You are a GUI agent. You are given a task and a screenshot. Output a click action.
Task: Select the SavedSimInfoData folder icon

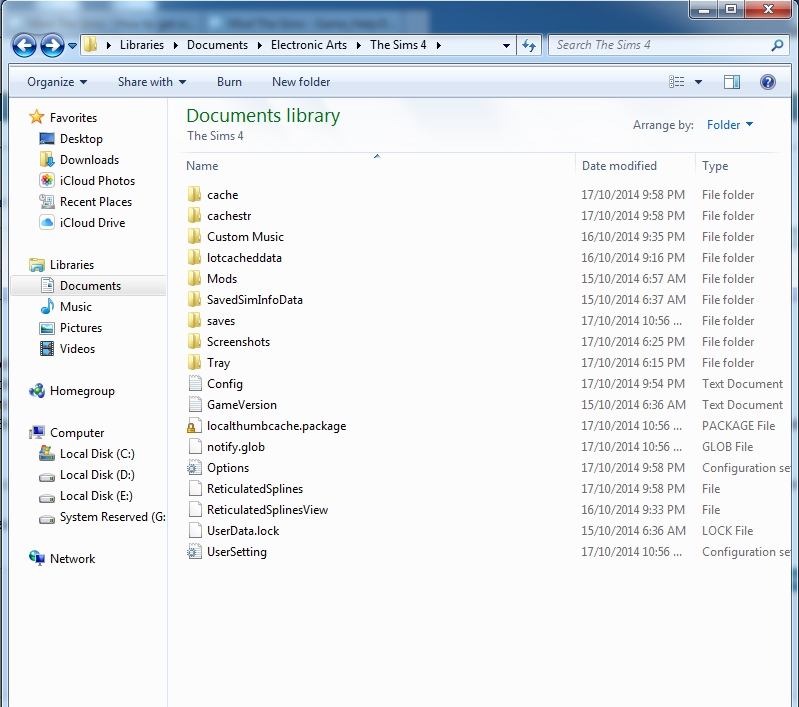[x=194, y=300]
